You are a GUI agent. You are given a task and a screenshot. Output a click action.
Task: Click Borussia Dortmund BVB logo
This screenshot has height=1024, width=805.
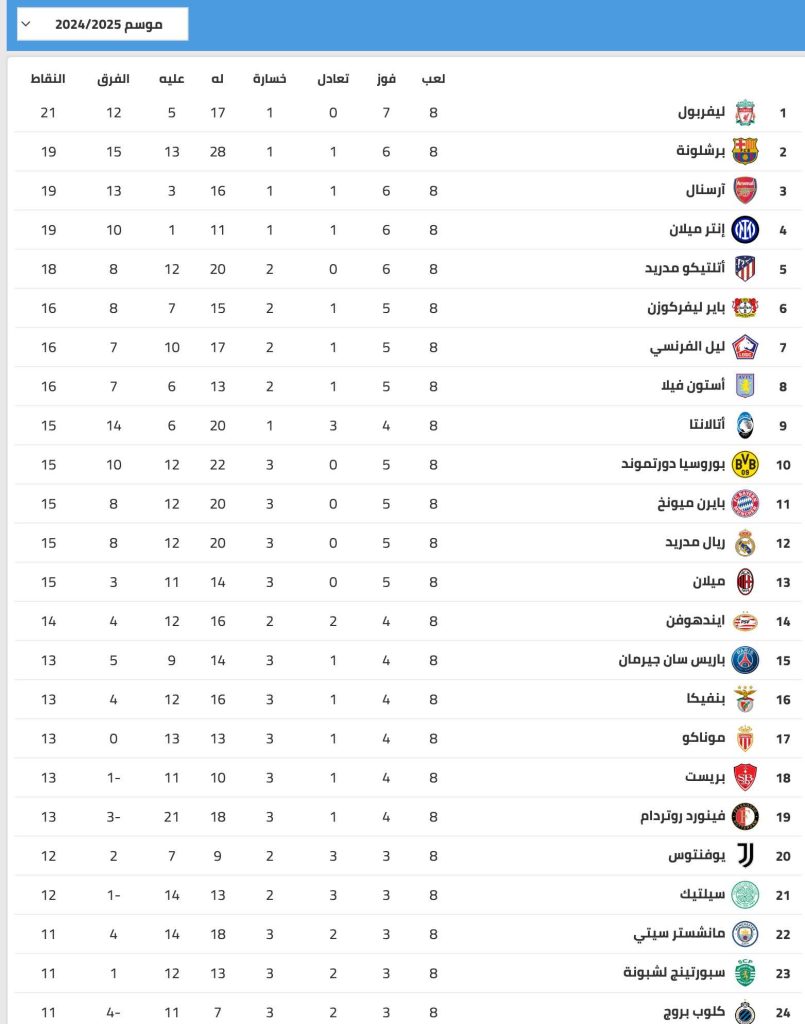coord(745,464)
